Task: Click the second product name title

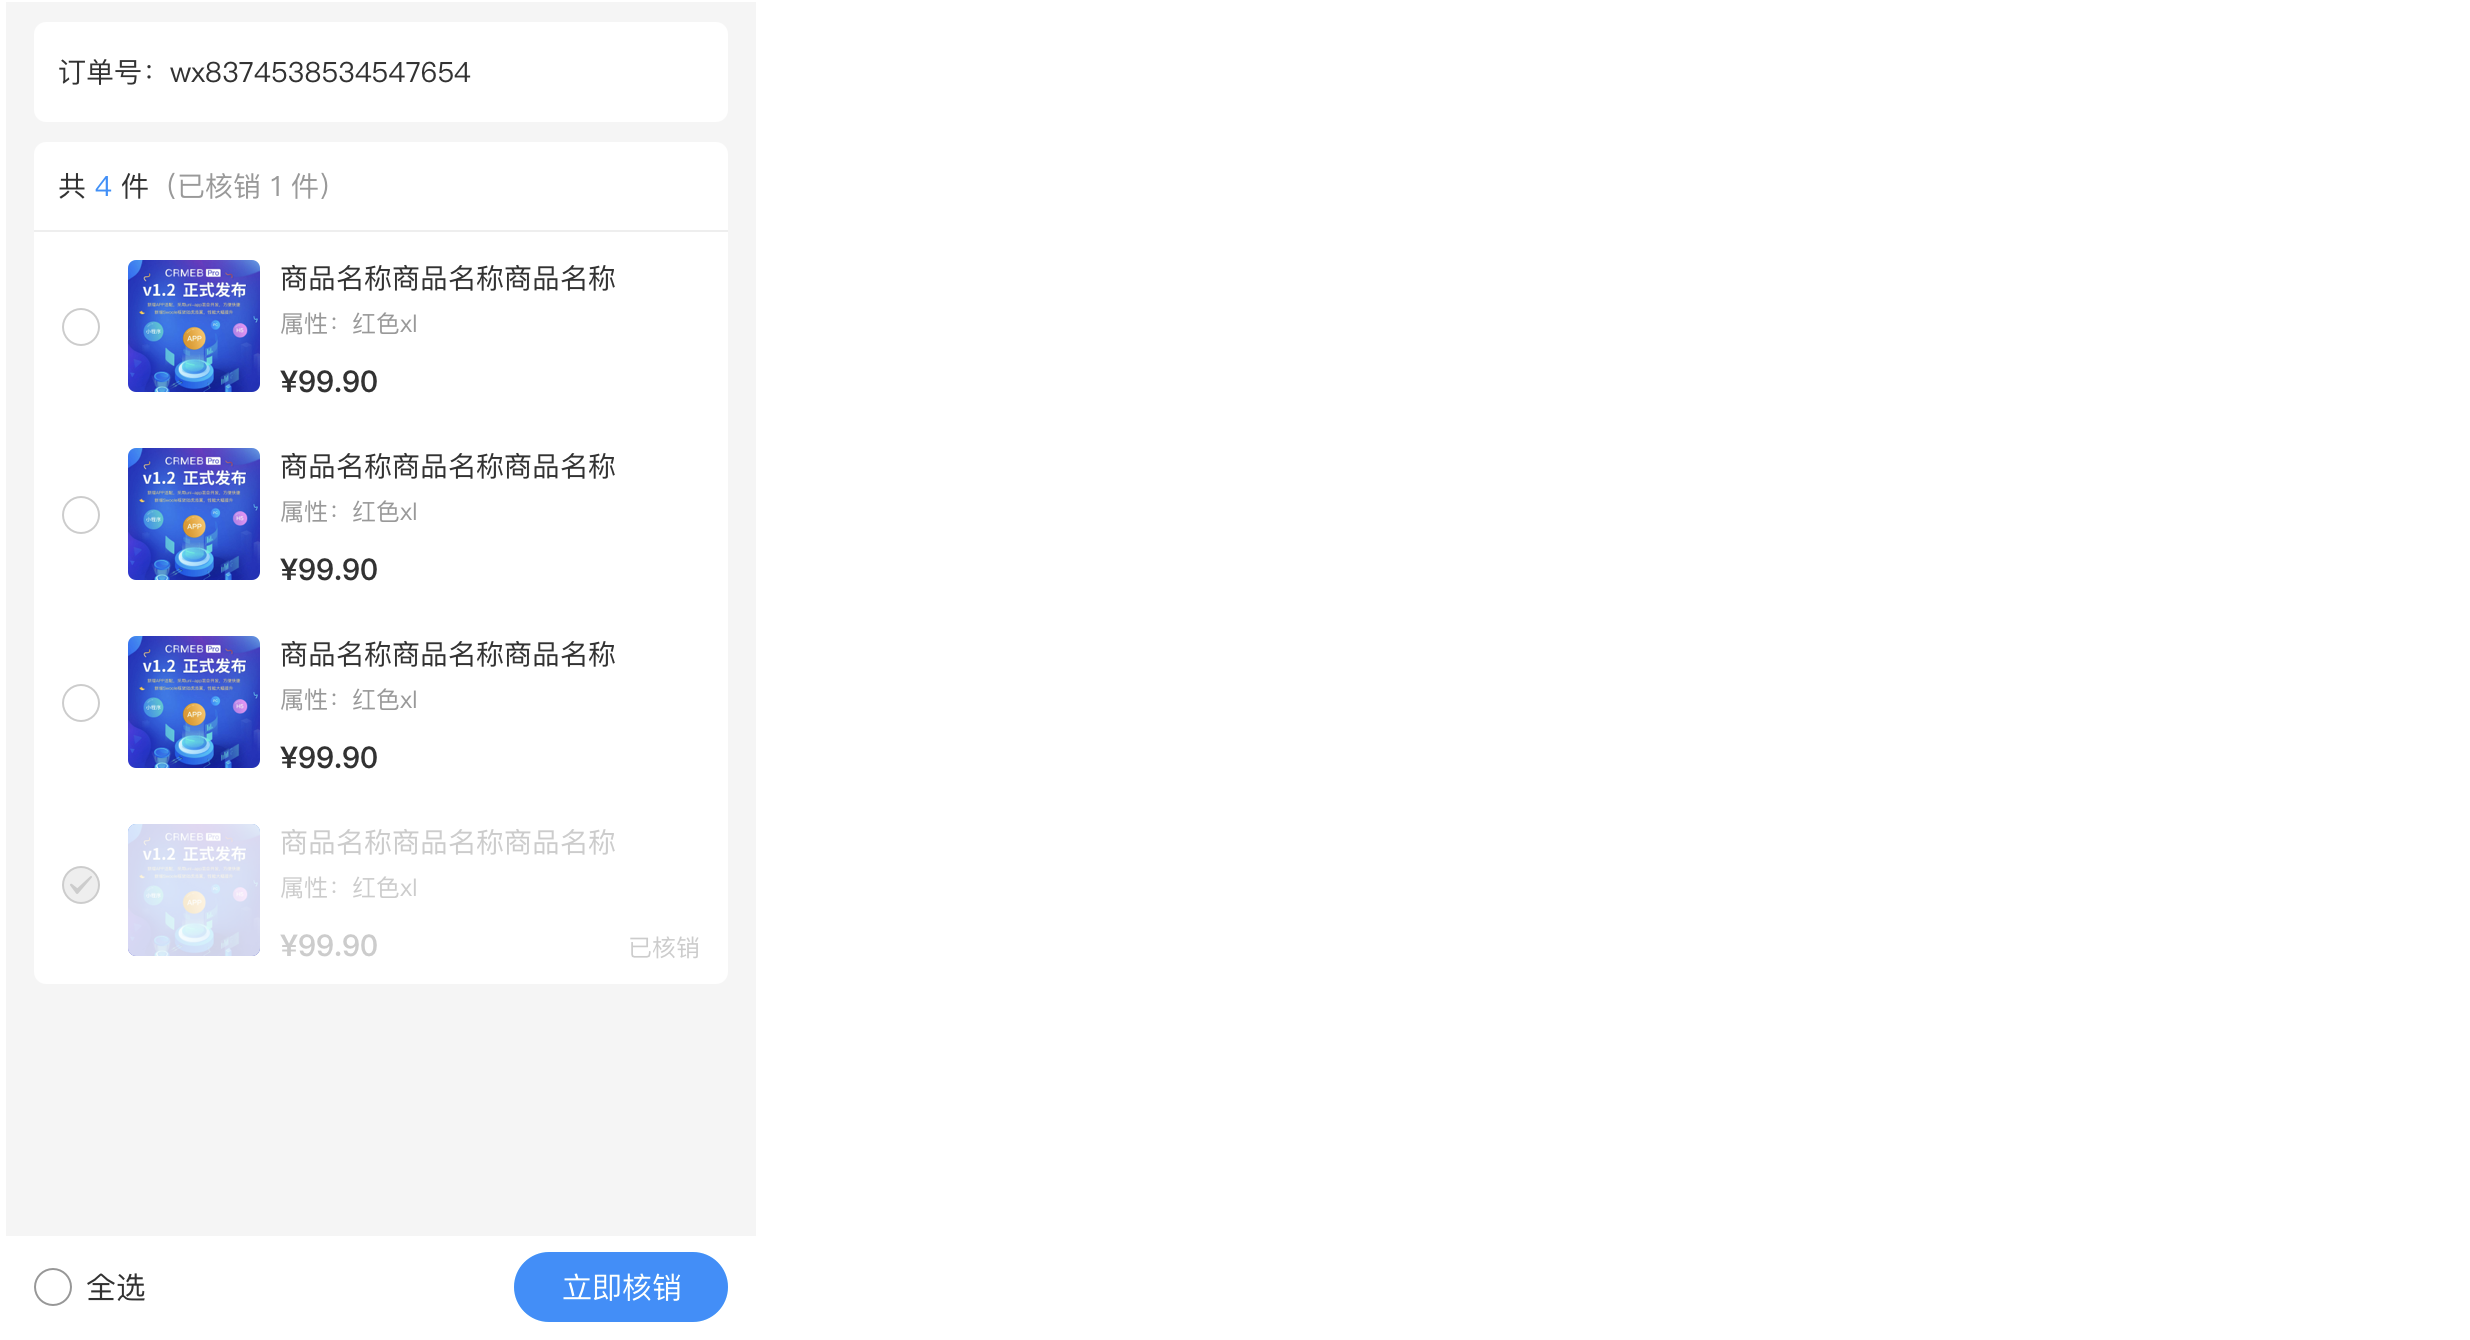Action: point(448,467)
